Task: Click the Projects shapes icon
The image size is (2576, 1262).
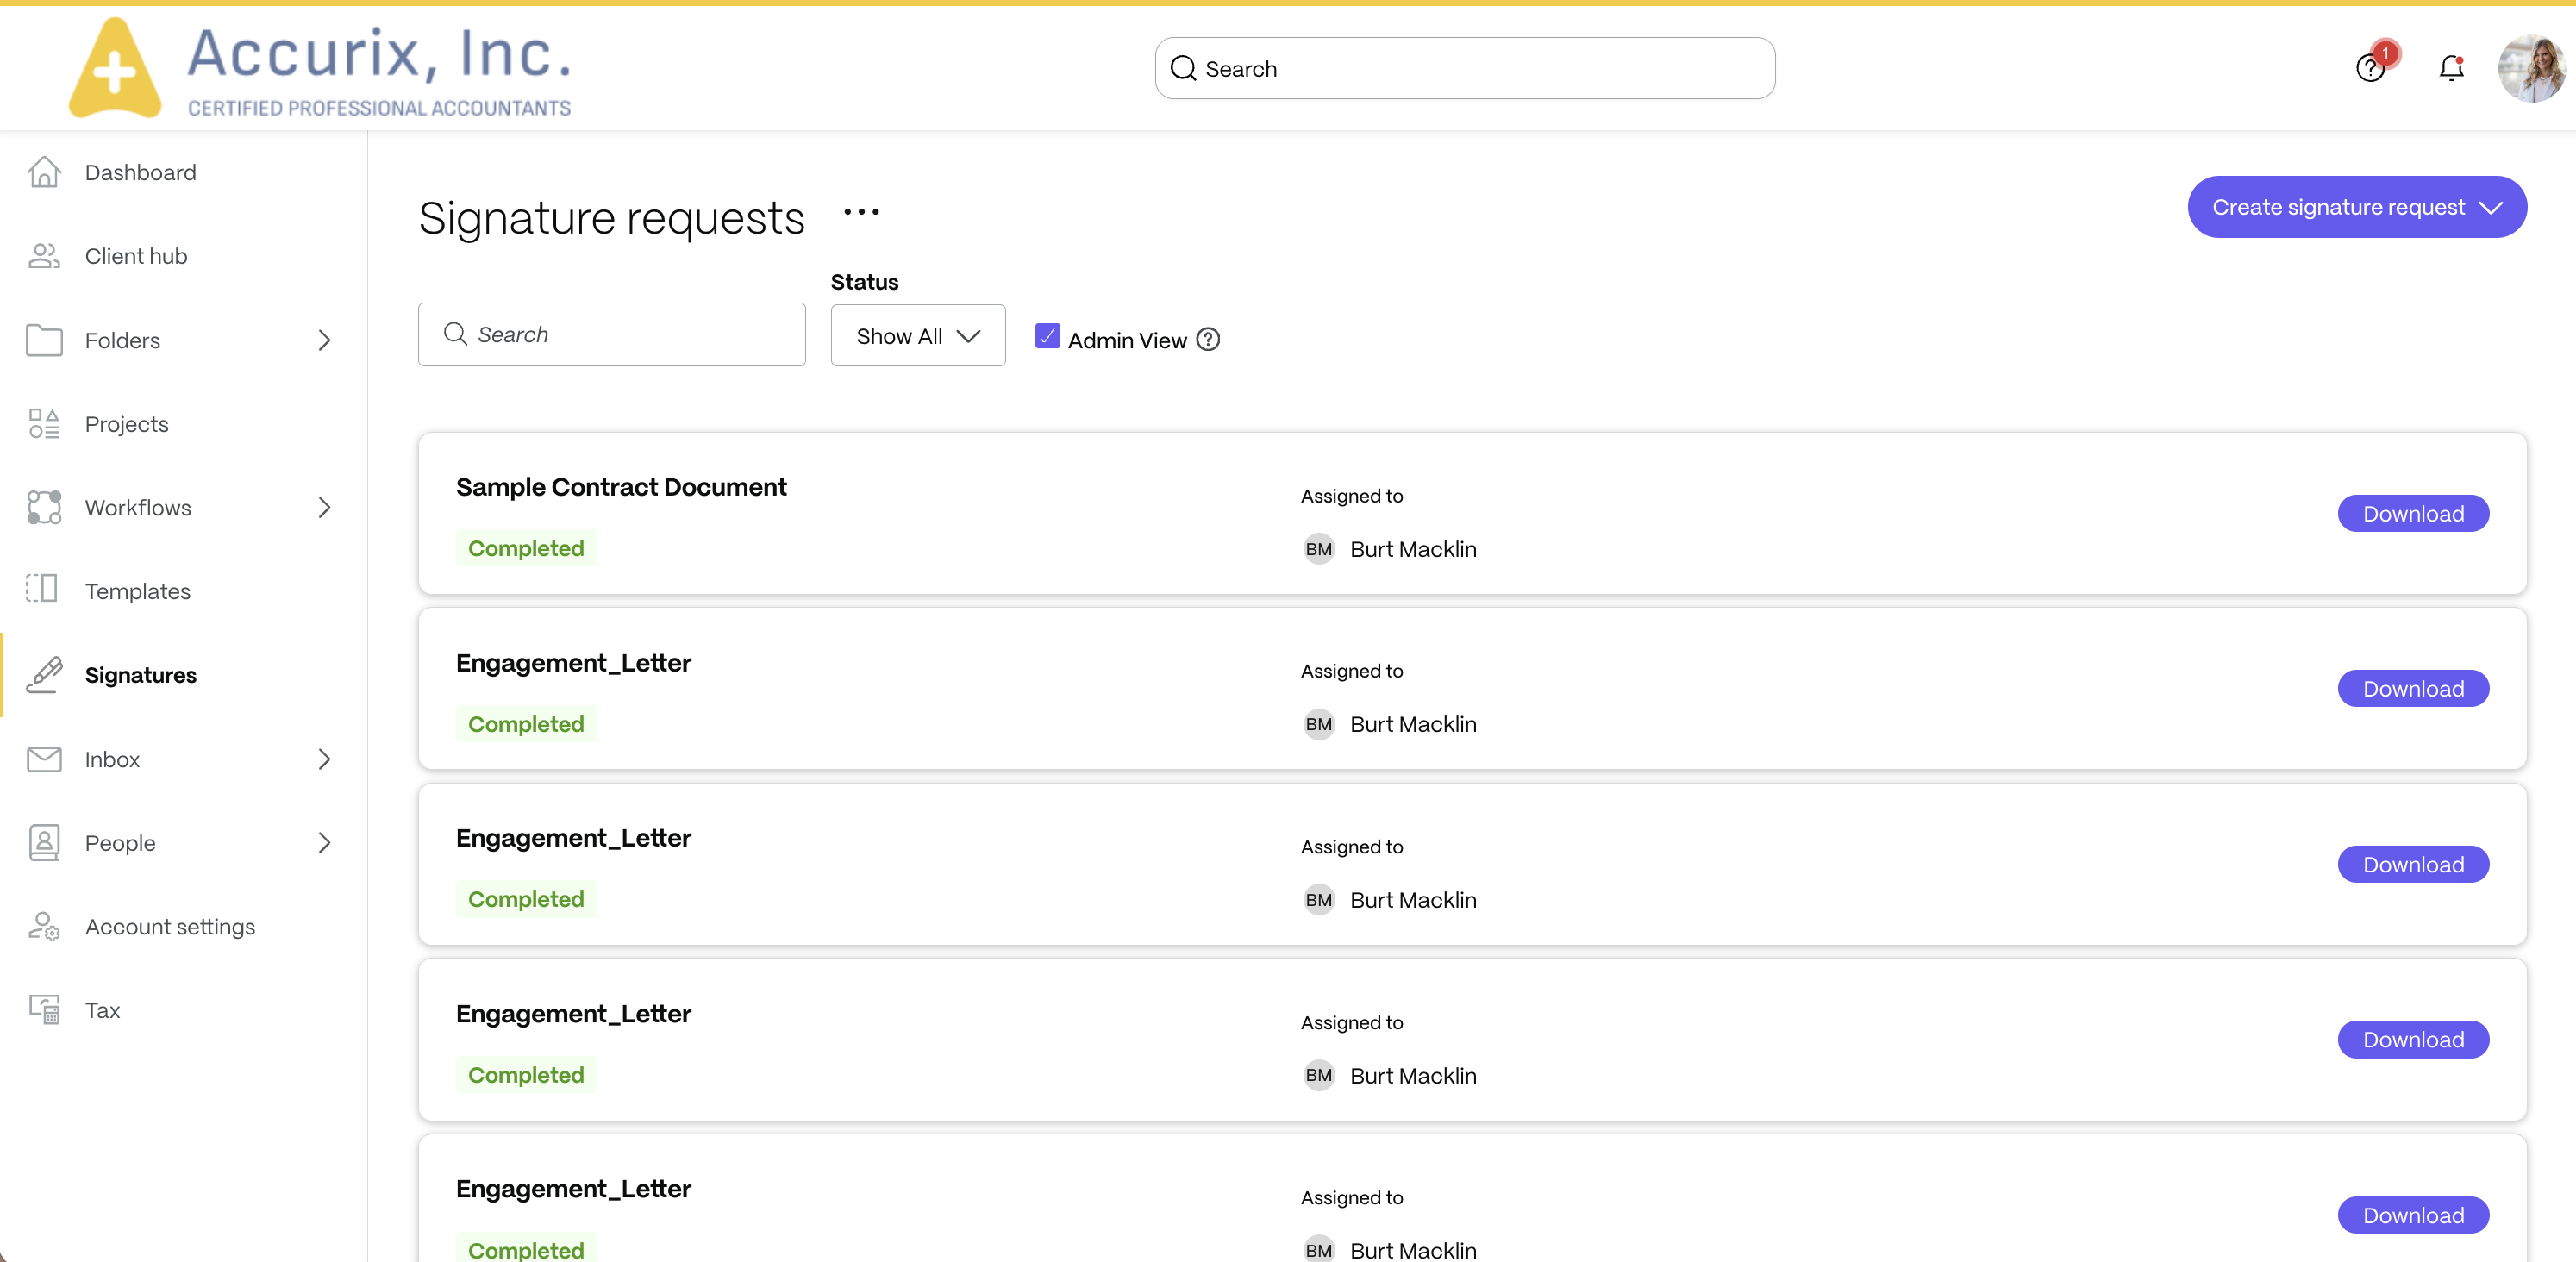Action: (x=44, y=424)
